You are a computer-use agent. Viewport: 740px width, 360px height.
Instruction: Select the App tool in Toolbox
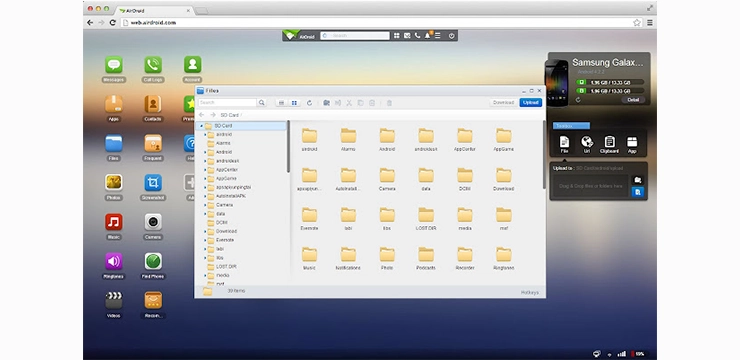(632, 144)
